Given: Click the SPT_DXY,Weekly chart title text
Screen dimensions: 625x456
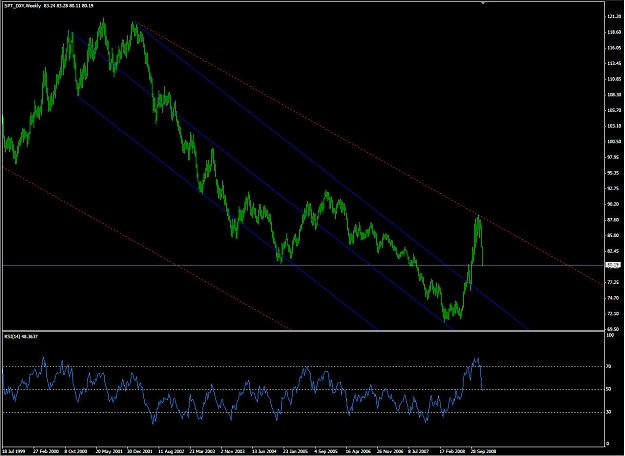Looking at the screenshot, I should pyautogui.click(x=22, y=6).
